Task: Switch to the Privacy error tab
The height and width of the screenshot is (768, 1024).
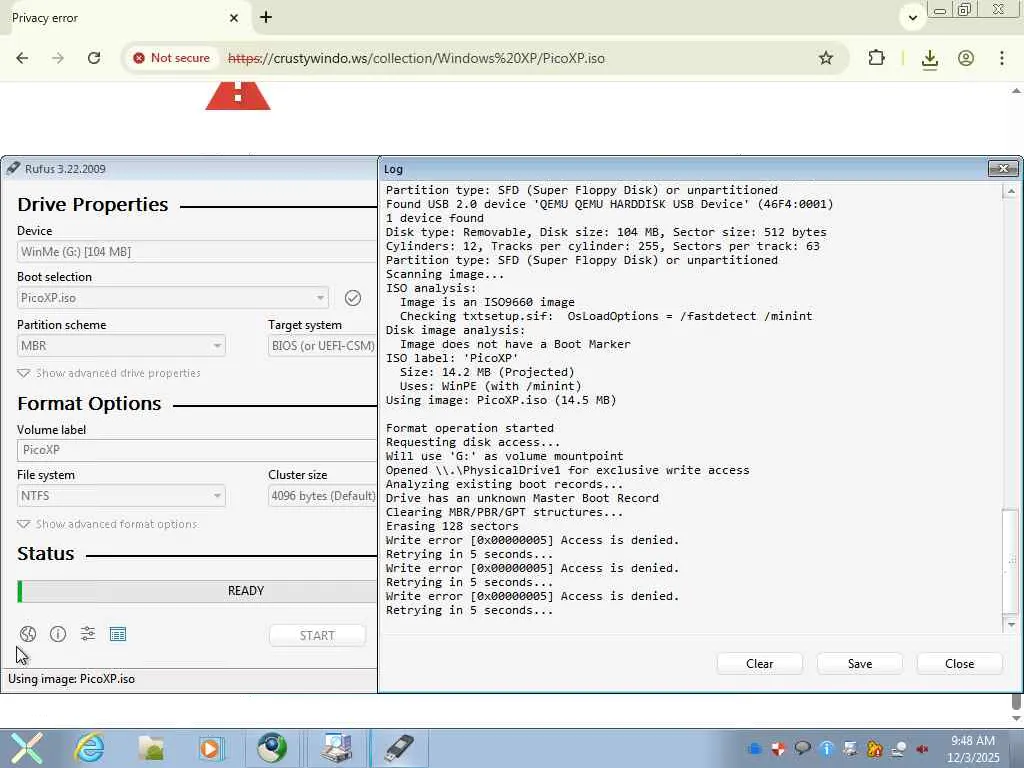Action: pyautogui.click(x=124, y=18)
